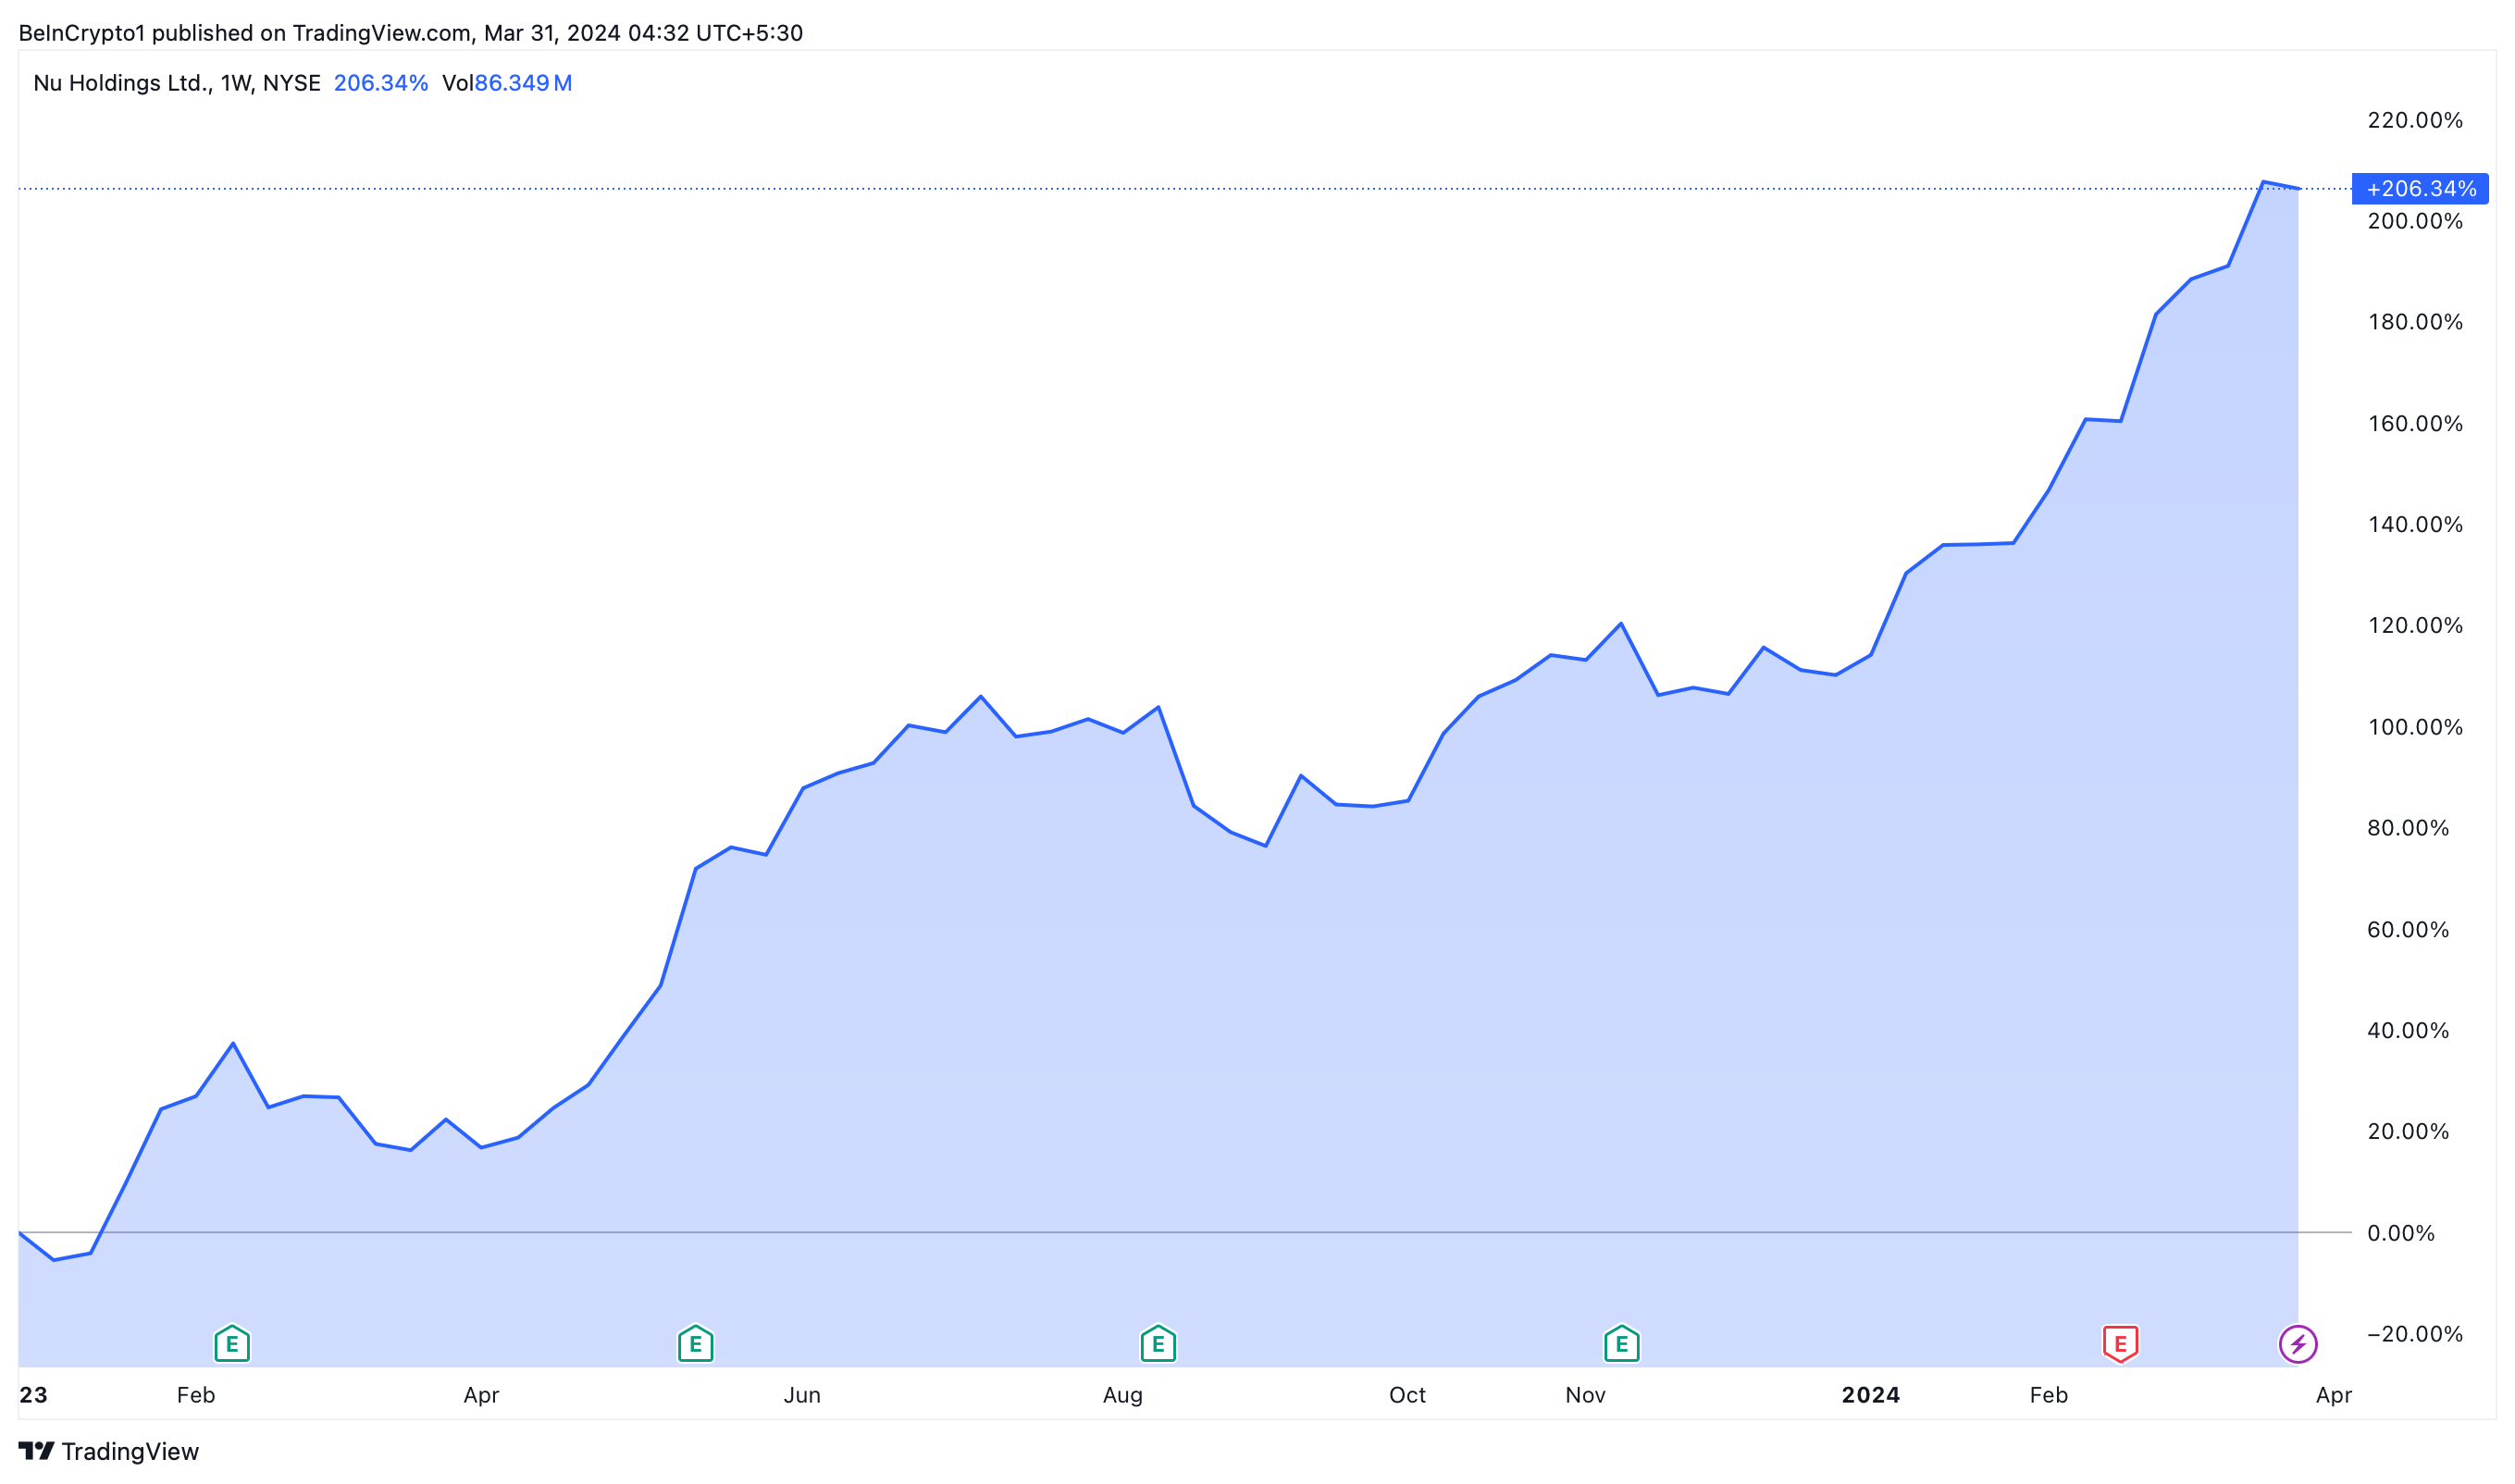The image size is (2515, 1484).
Task: Select the 0.00% label on the price scale
Action: (x=2400, y=1233)
